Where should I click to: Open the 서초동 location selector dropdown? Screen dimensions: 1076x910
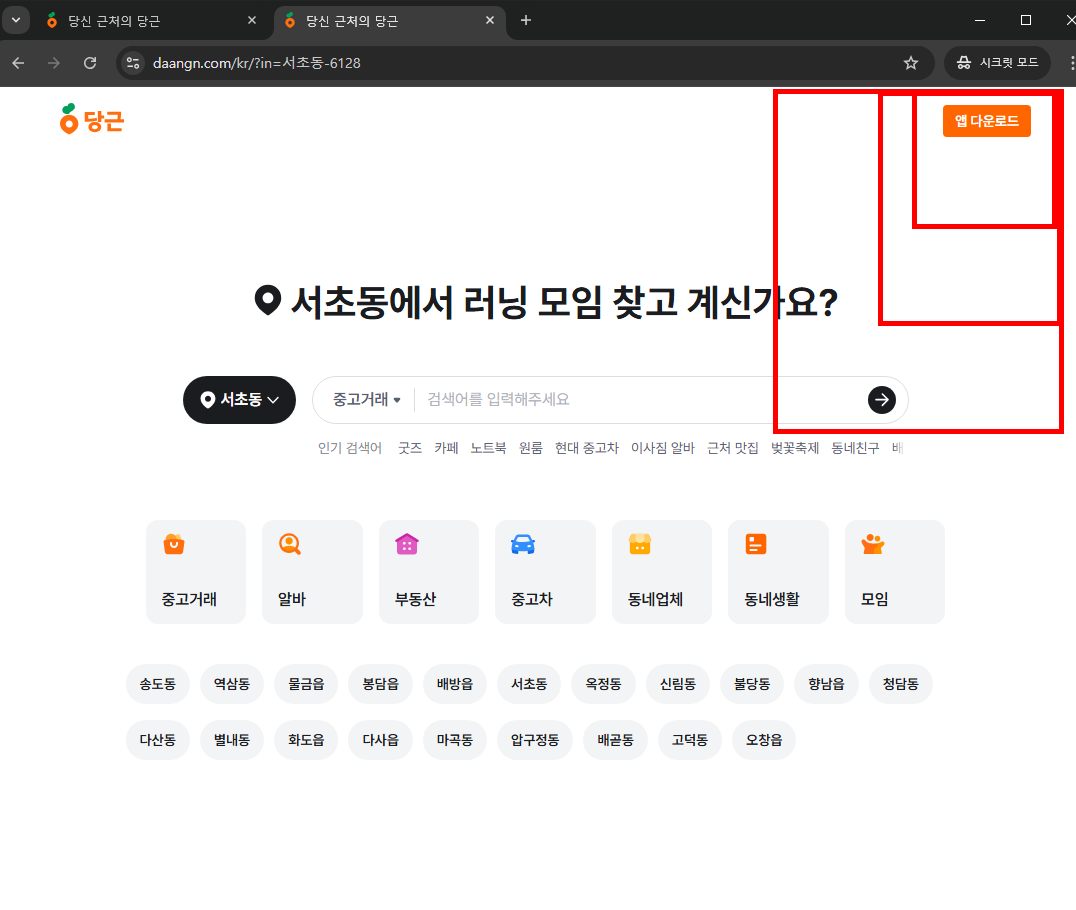click(x=239, y=400)
